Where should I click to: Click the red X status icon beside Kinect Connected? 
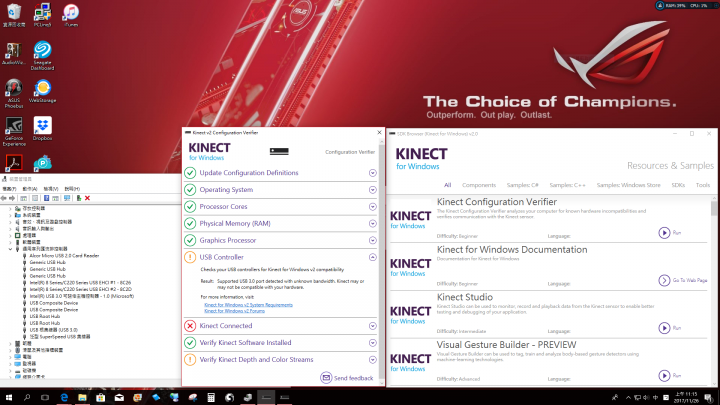point(190,326)
